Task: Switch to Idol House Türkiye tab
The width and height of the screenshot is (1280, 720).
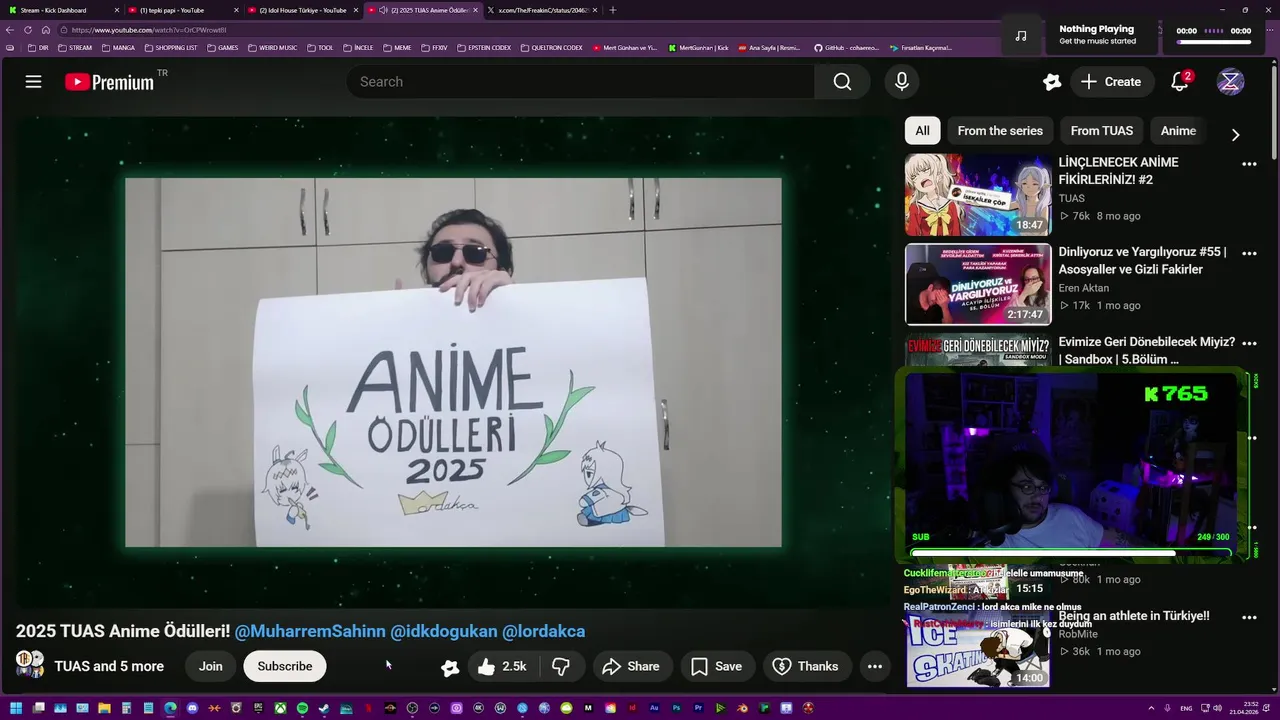Action: tap(302, 10)
